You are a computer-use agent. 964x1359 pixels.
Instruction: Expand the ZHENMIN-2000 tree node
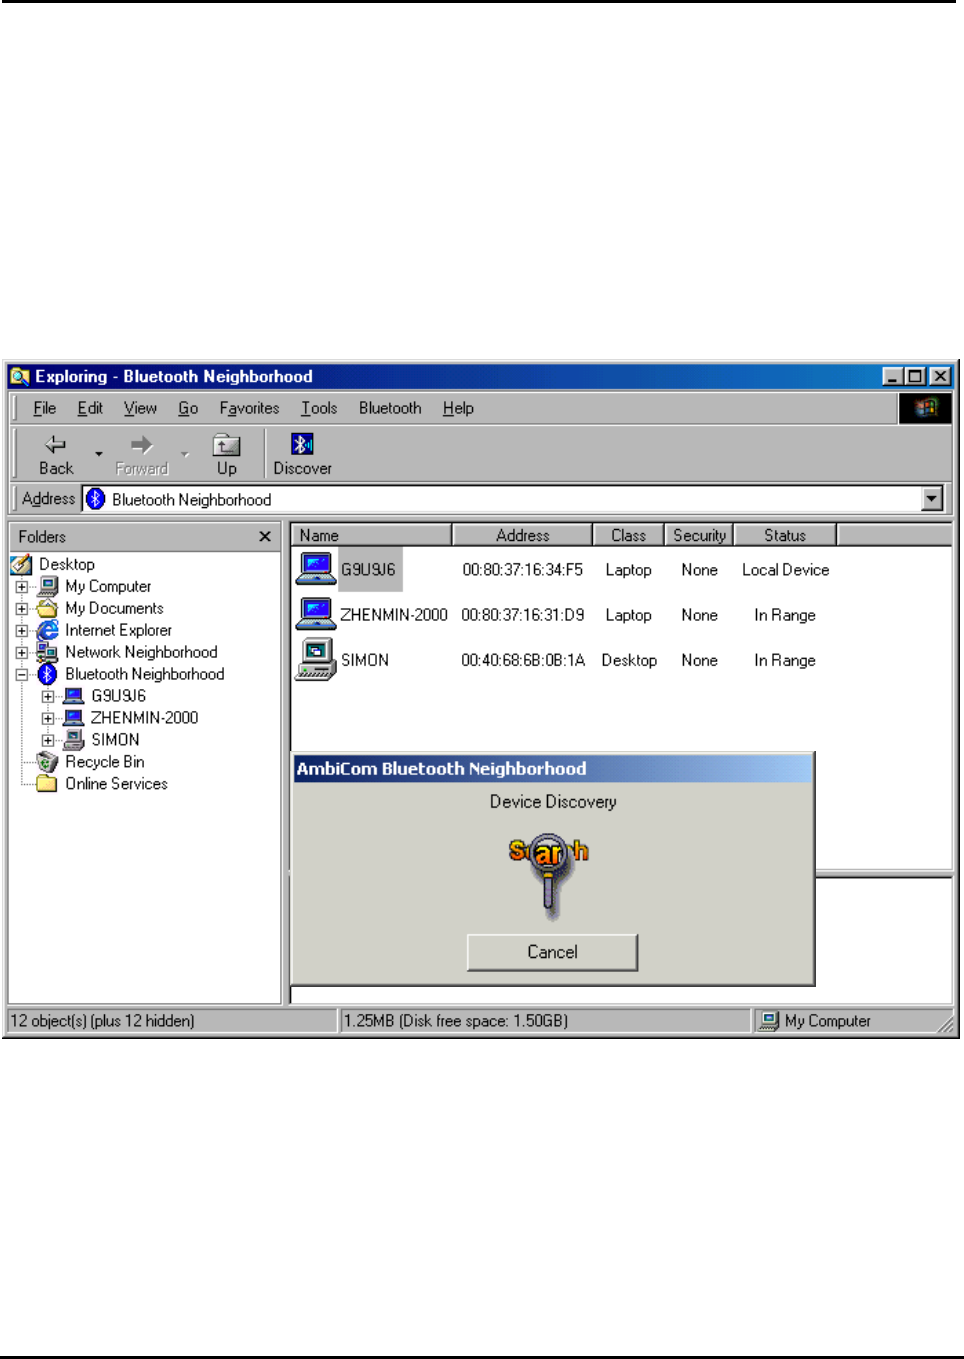pos(48,719)
